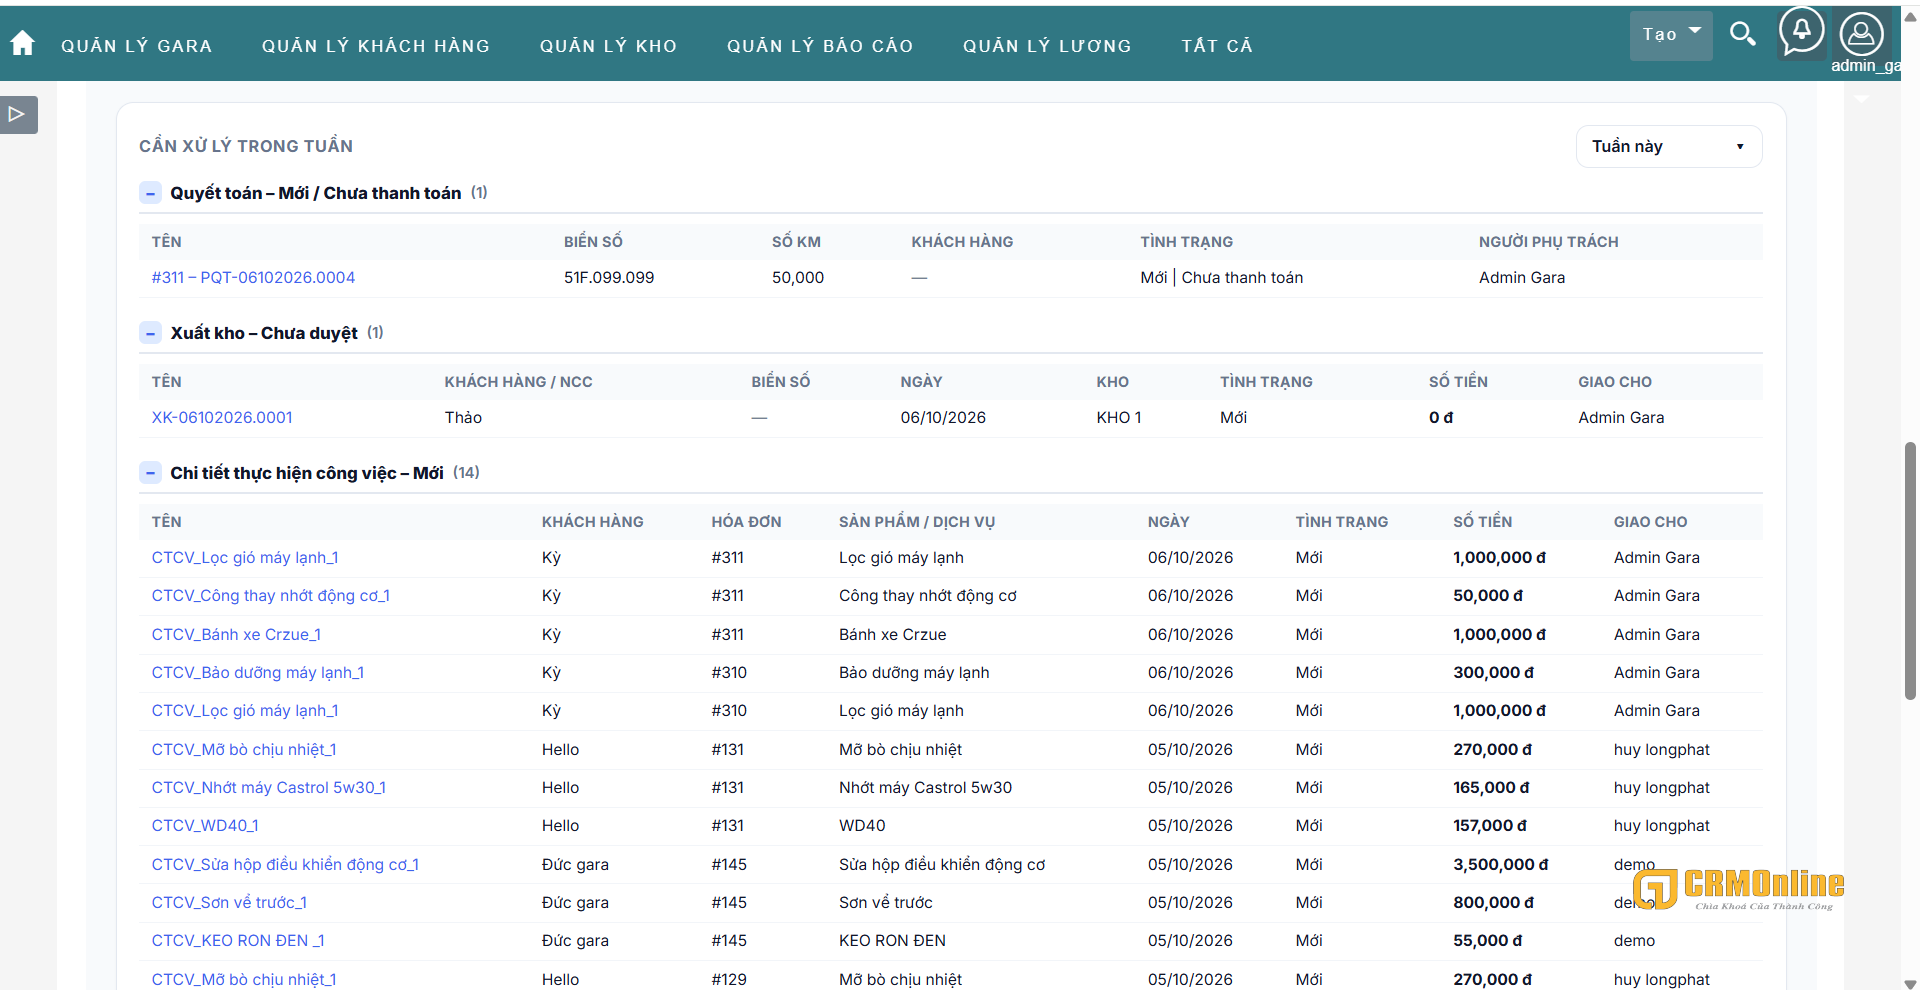
Task: Open export slip XK-06102026.0001
Action: [x=222, y=418]
